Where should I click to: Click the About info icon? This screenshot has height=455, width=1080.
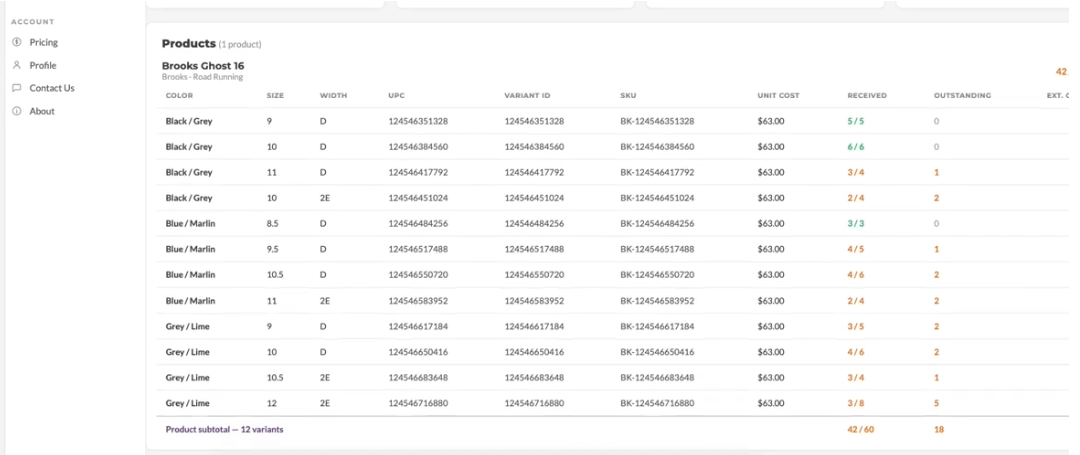[17, 111]
